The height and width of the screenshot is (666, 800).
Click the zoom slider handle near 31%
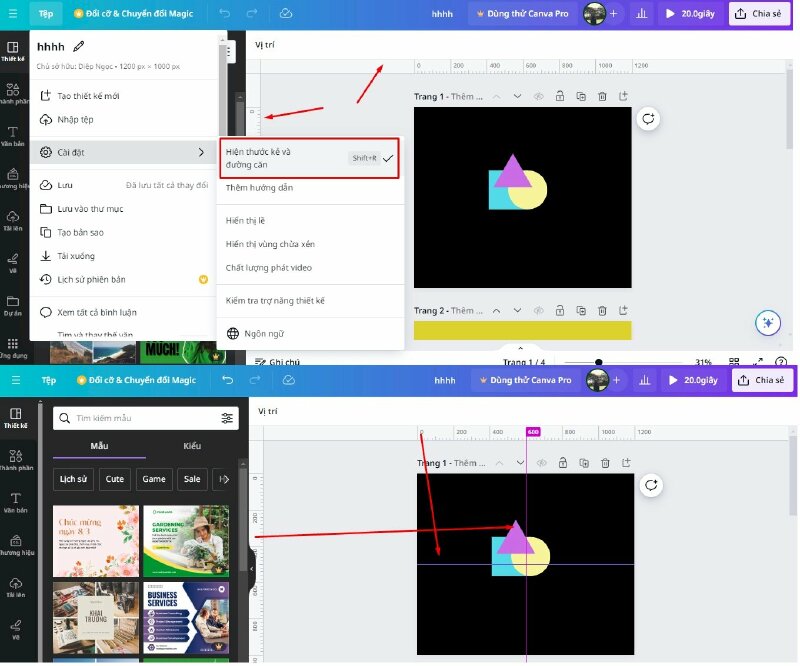598,362
